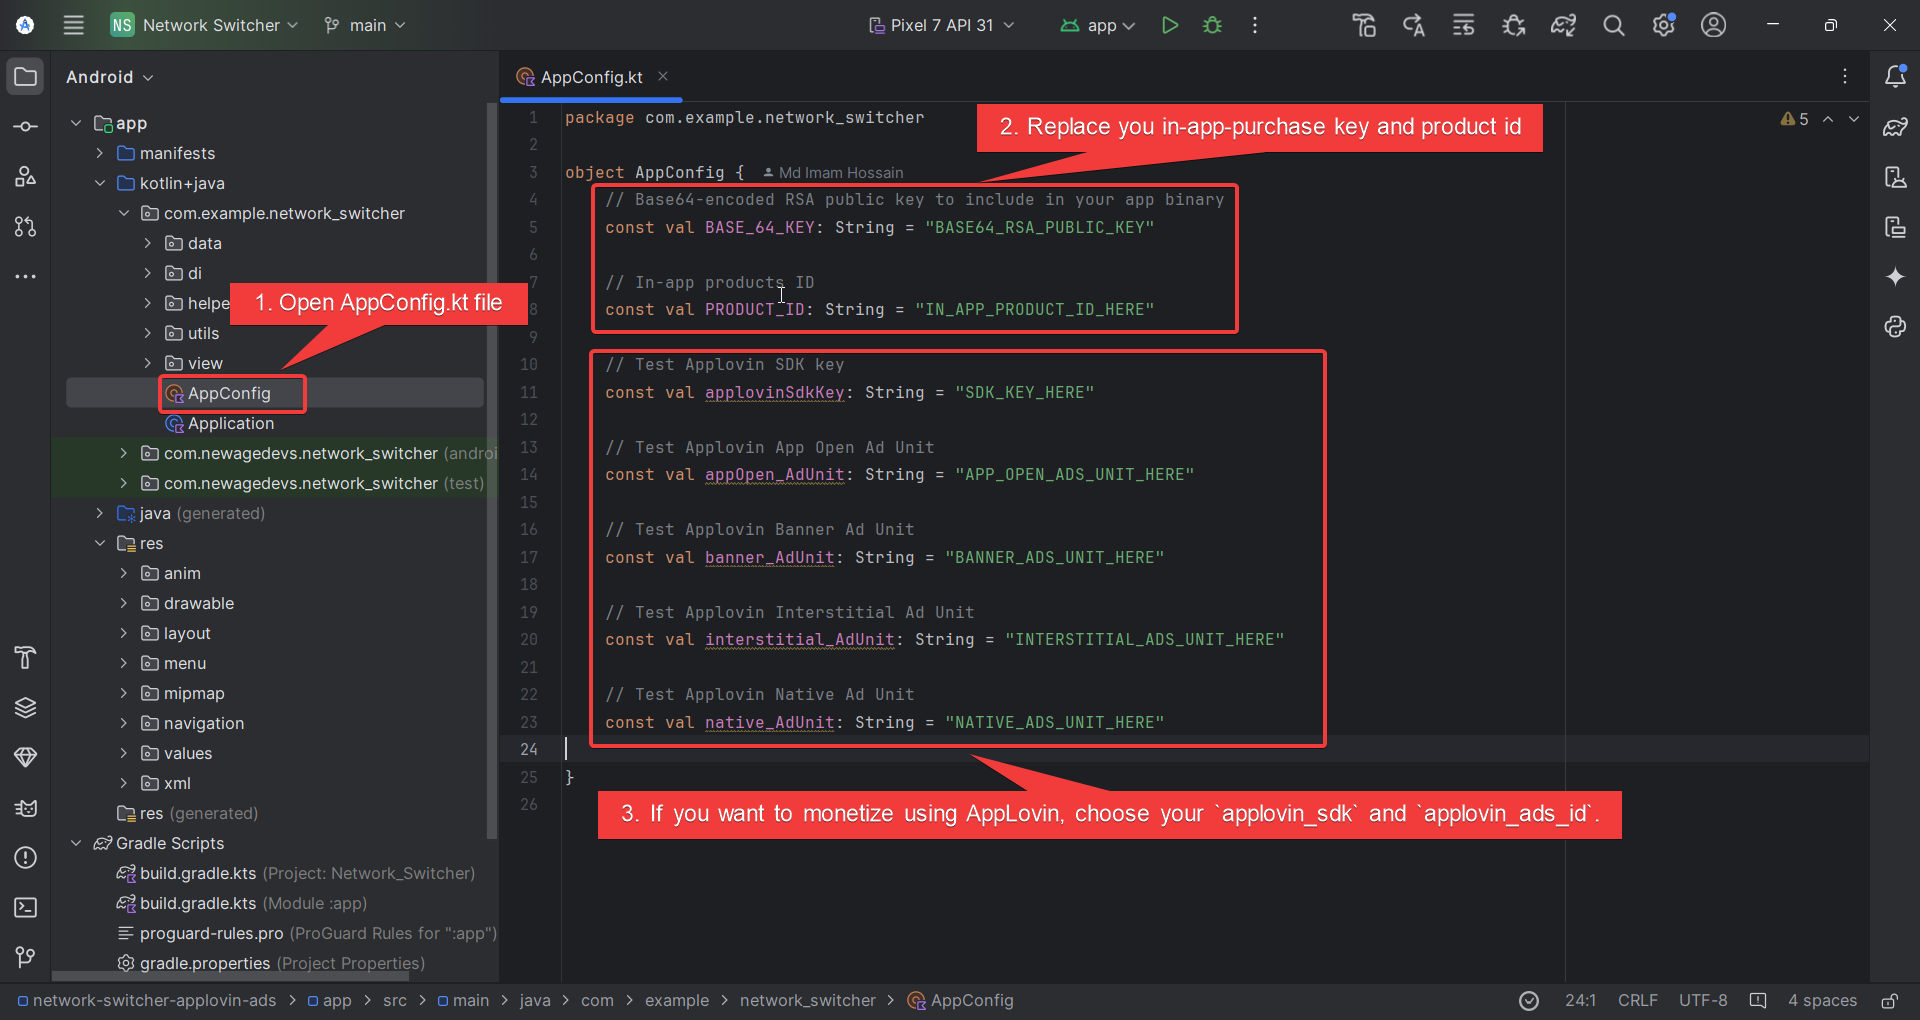
Task: Expand the drawable resources folder
Action: pos(123,603)
